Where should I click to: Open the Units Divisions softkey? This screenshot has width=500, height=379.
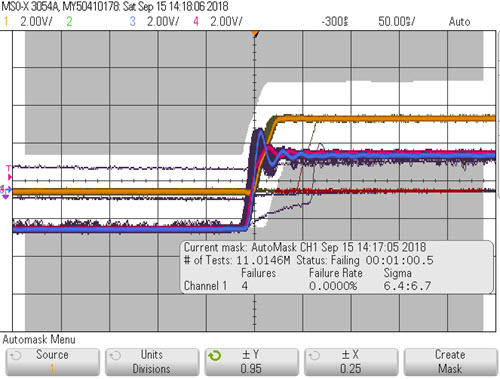pos(152,362)
